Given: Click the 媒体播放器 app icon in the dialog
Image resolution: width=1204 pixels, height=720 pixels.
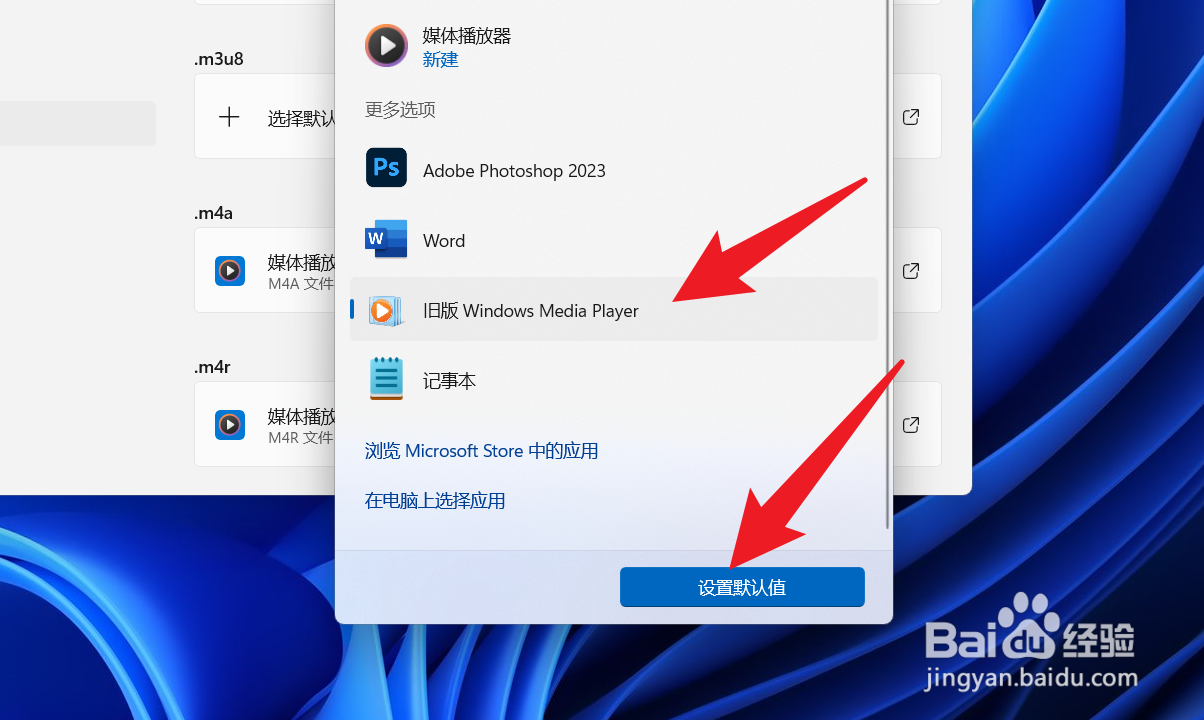Looking at the screenshot, I should click(386, 46).
